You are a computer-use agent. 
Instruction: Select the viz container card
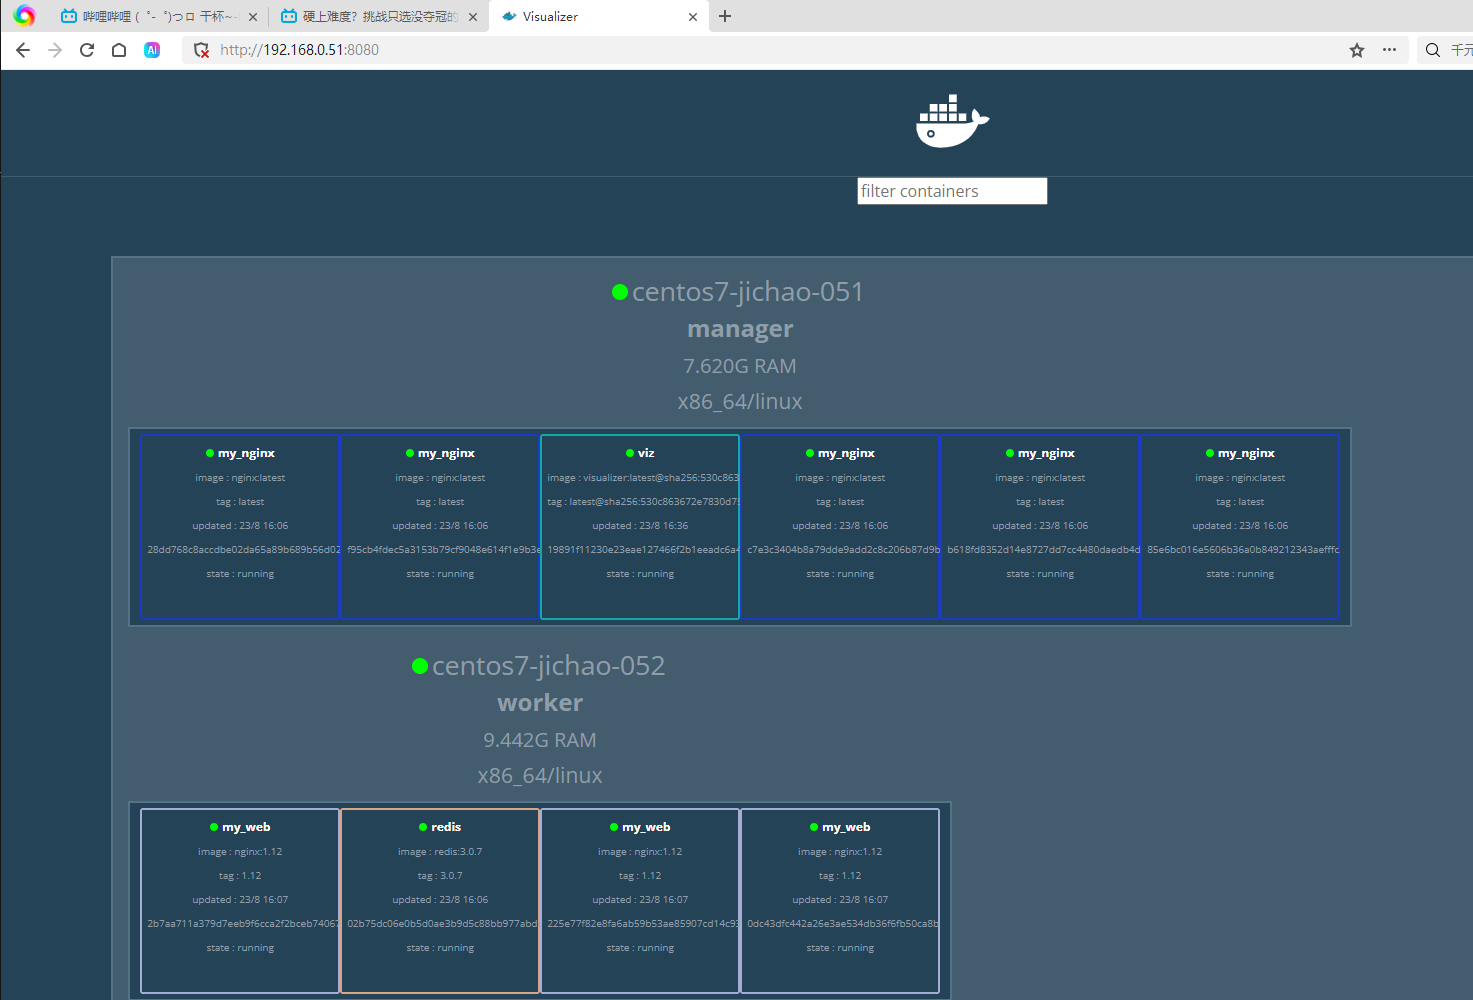[640, 527]
